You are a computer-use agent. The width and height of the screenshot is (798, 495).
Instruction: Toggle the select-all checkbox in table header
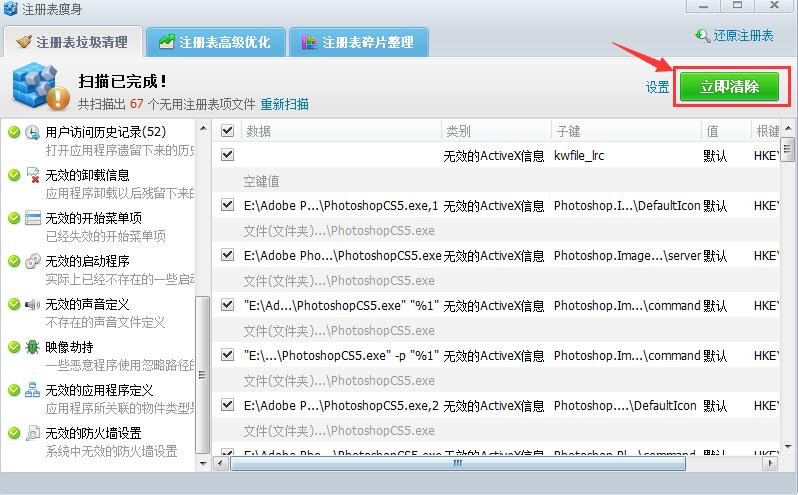pyautogui.click(x=227, y=131)
